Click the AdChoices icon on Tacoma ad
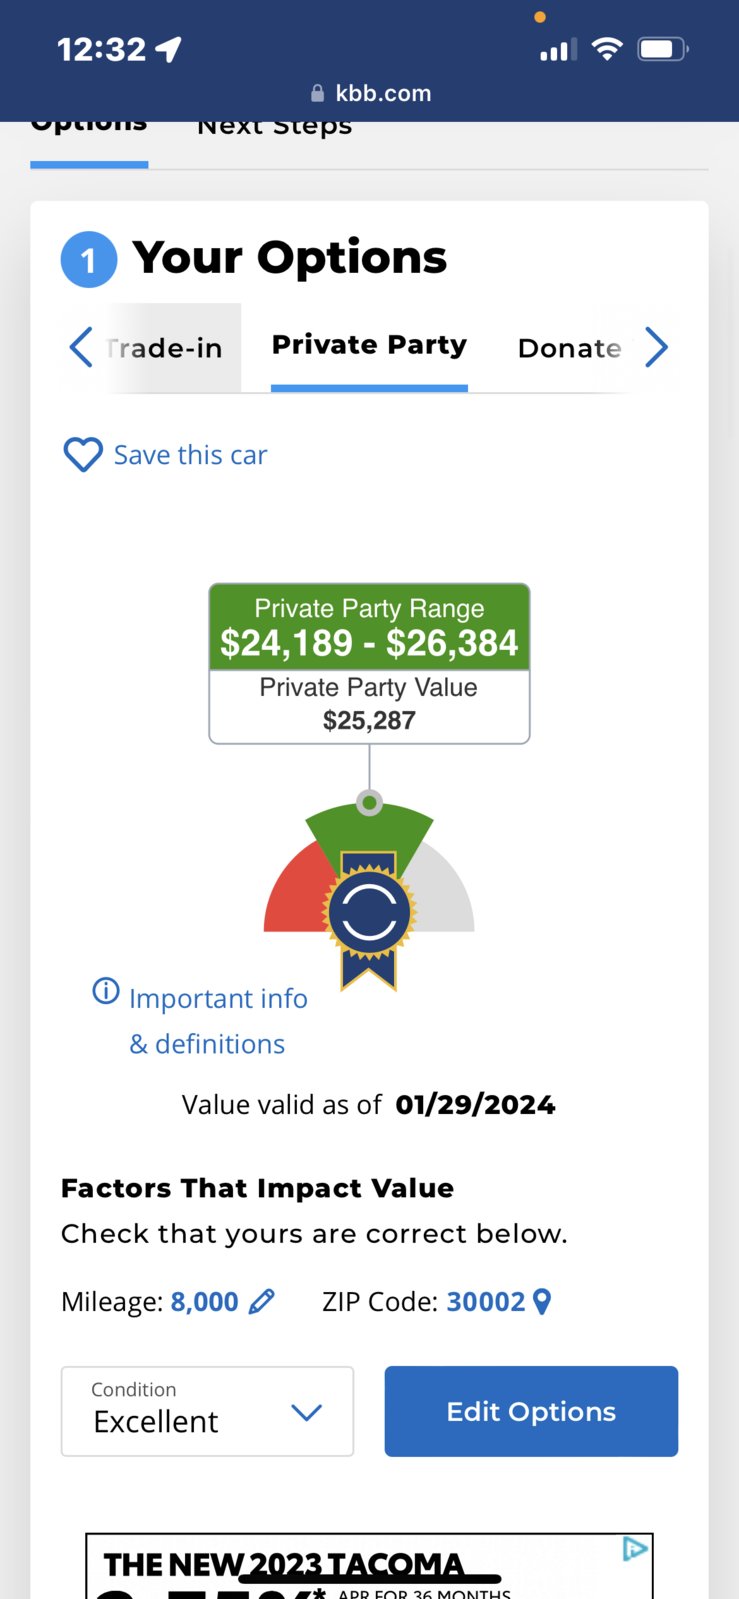This screenshot has height=1599, width=739. tap(635, 1549)
